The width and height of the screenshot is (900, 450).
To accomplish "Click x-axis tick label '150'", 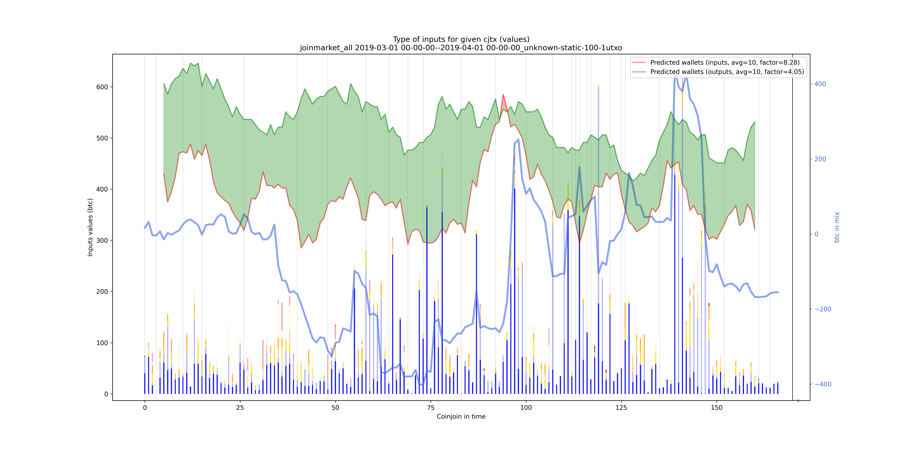I will 716,407.
